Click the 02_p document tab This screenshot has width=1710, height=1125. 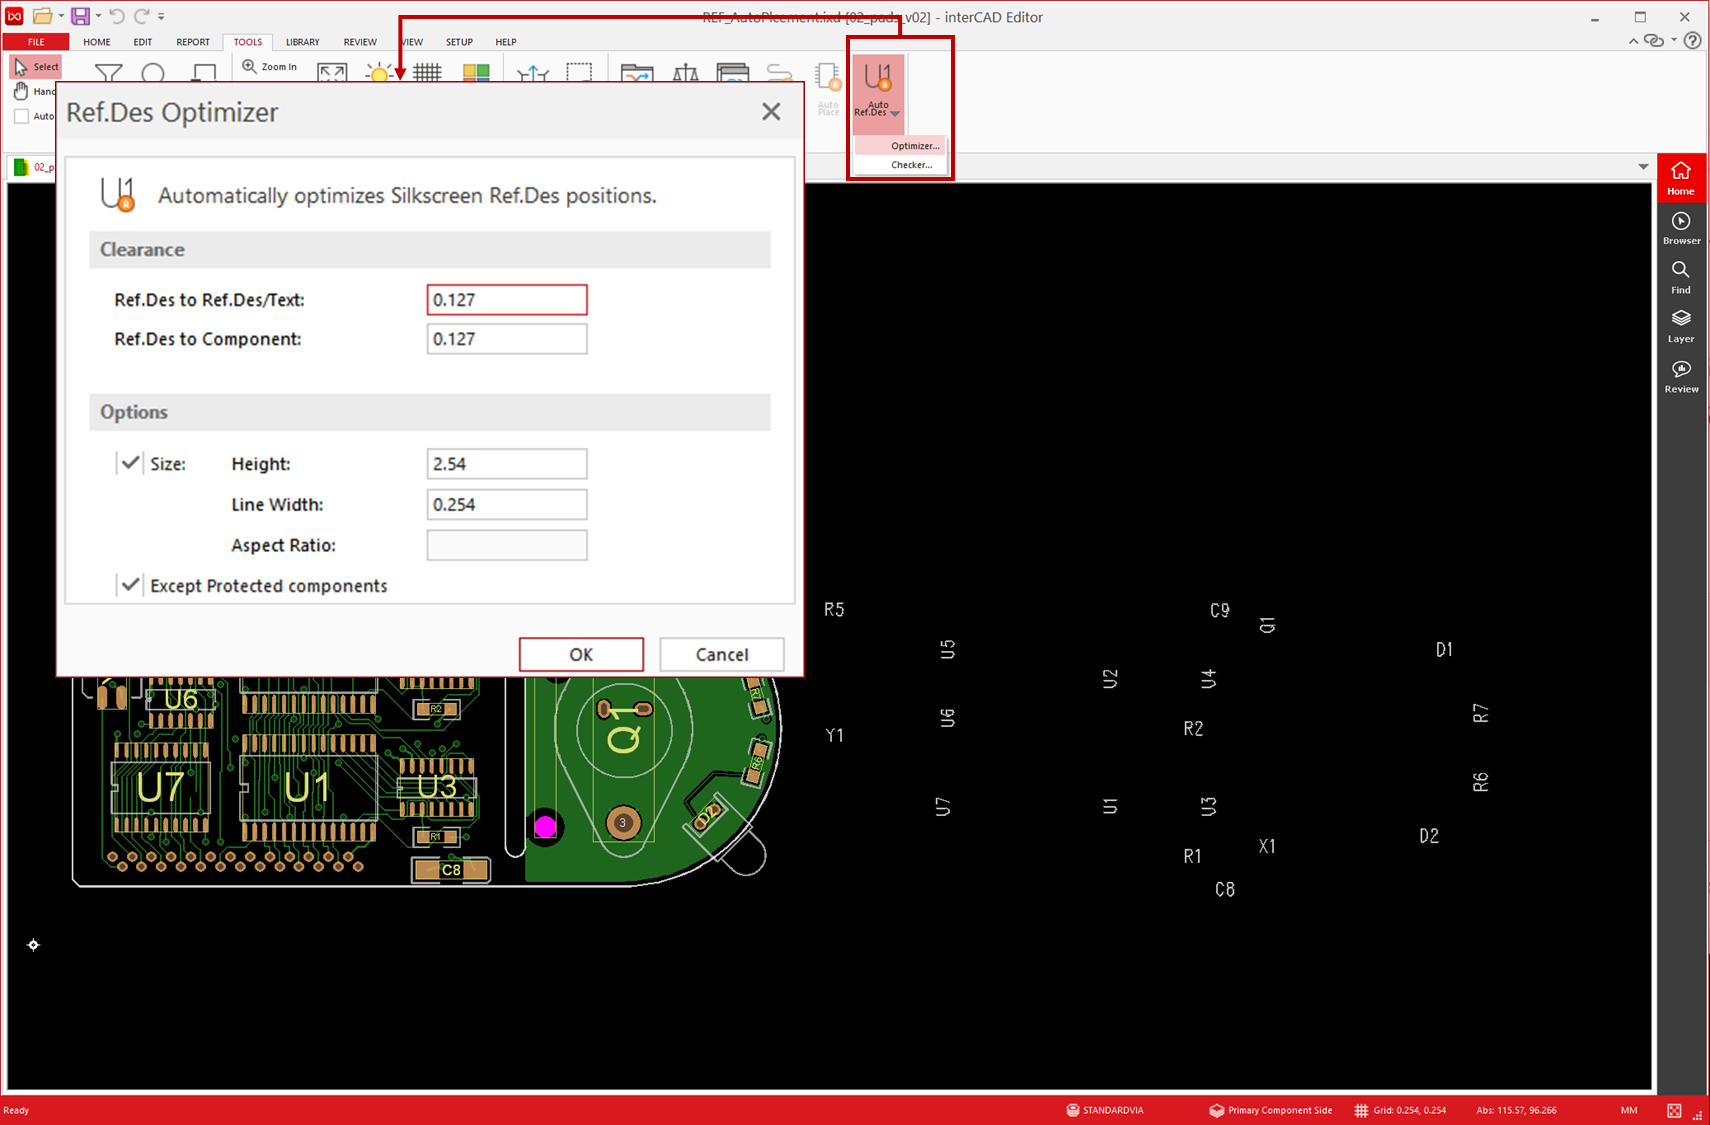[34, 167]
